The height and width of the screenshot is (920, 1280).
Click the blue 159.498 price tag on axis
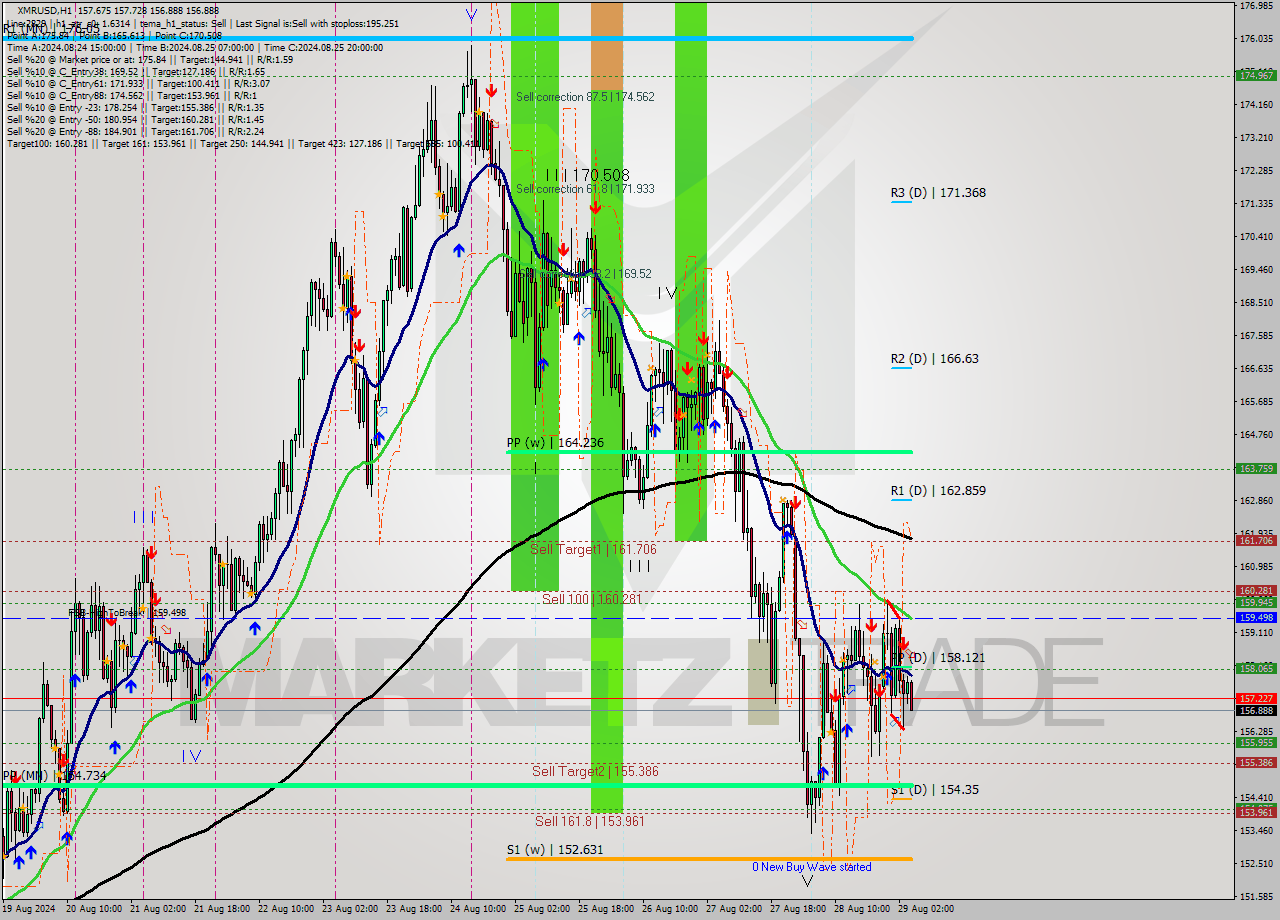[x=1256, y=618]
